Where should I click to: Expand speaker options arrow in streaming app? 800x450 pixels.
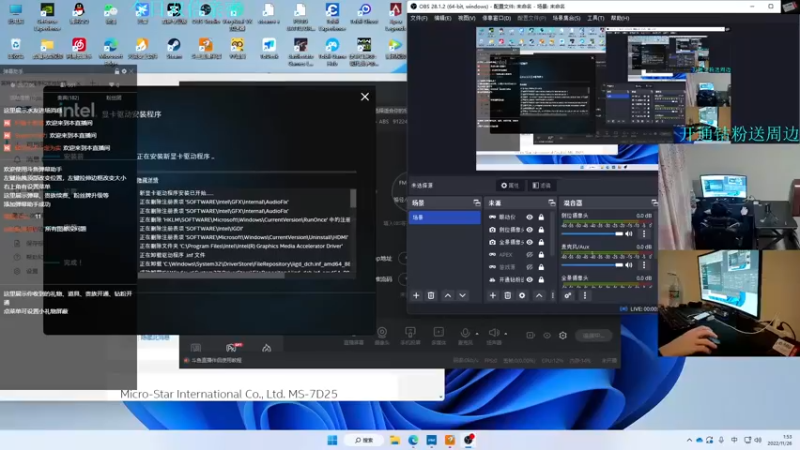point(506,334)
